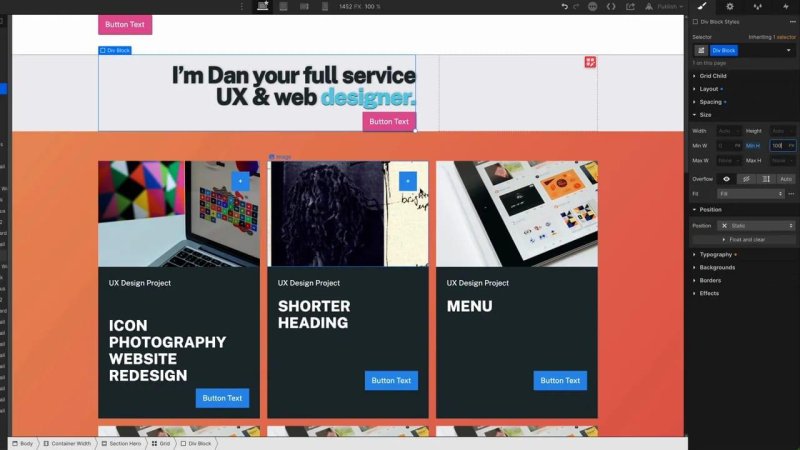Click the pink Button Text at page top

point(125,24)
